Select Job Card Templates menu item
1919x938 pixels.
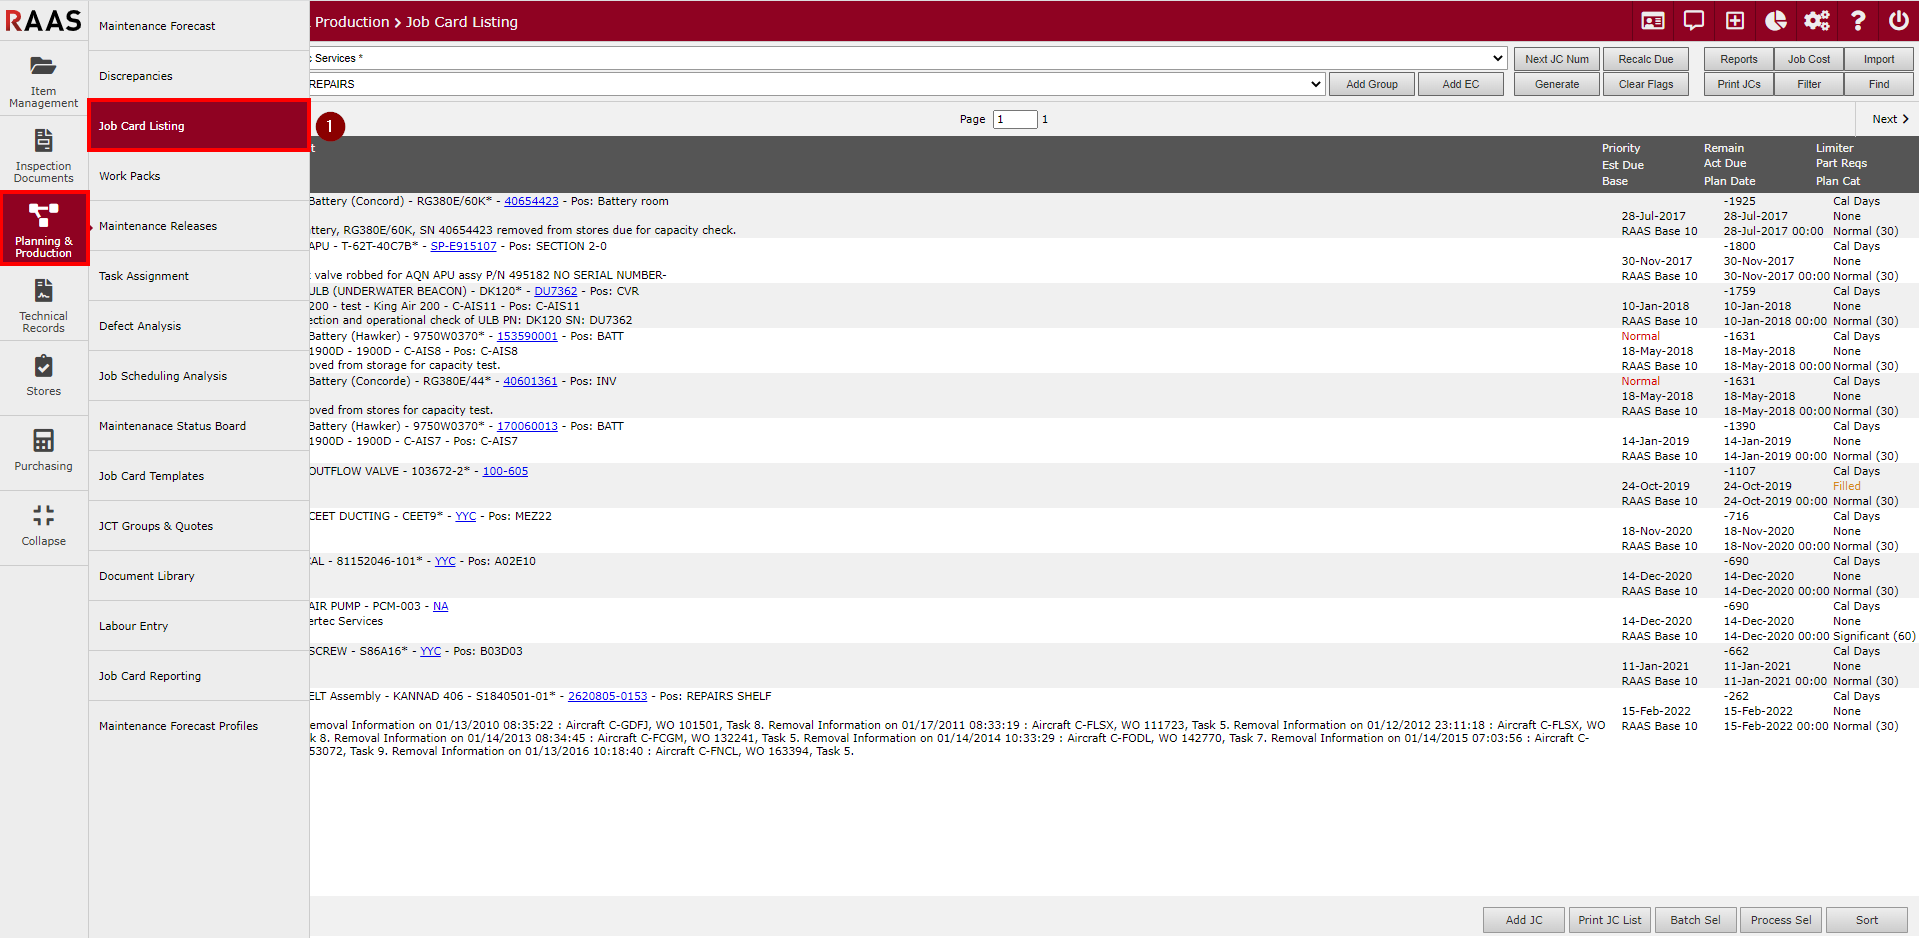click(x=151, y=476)
